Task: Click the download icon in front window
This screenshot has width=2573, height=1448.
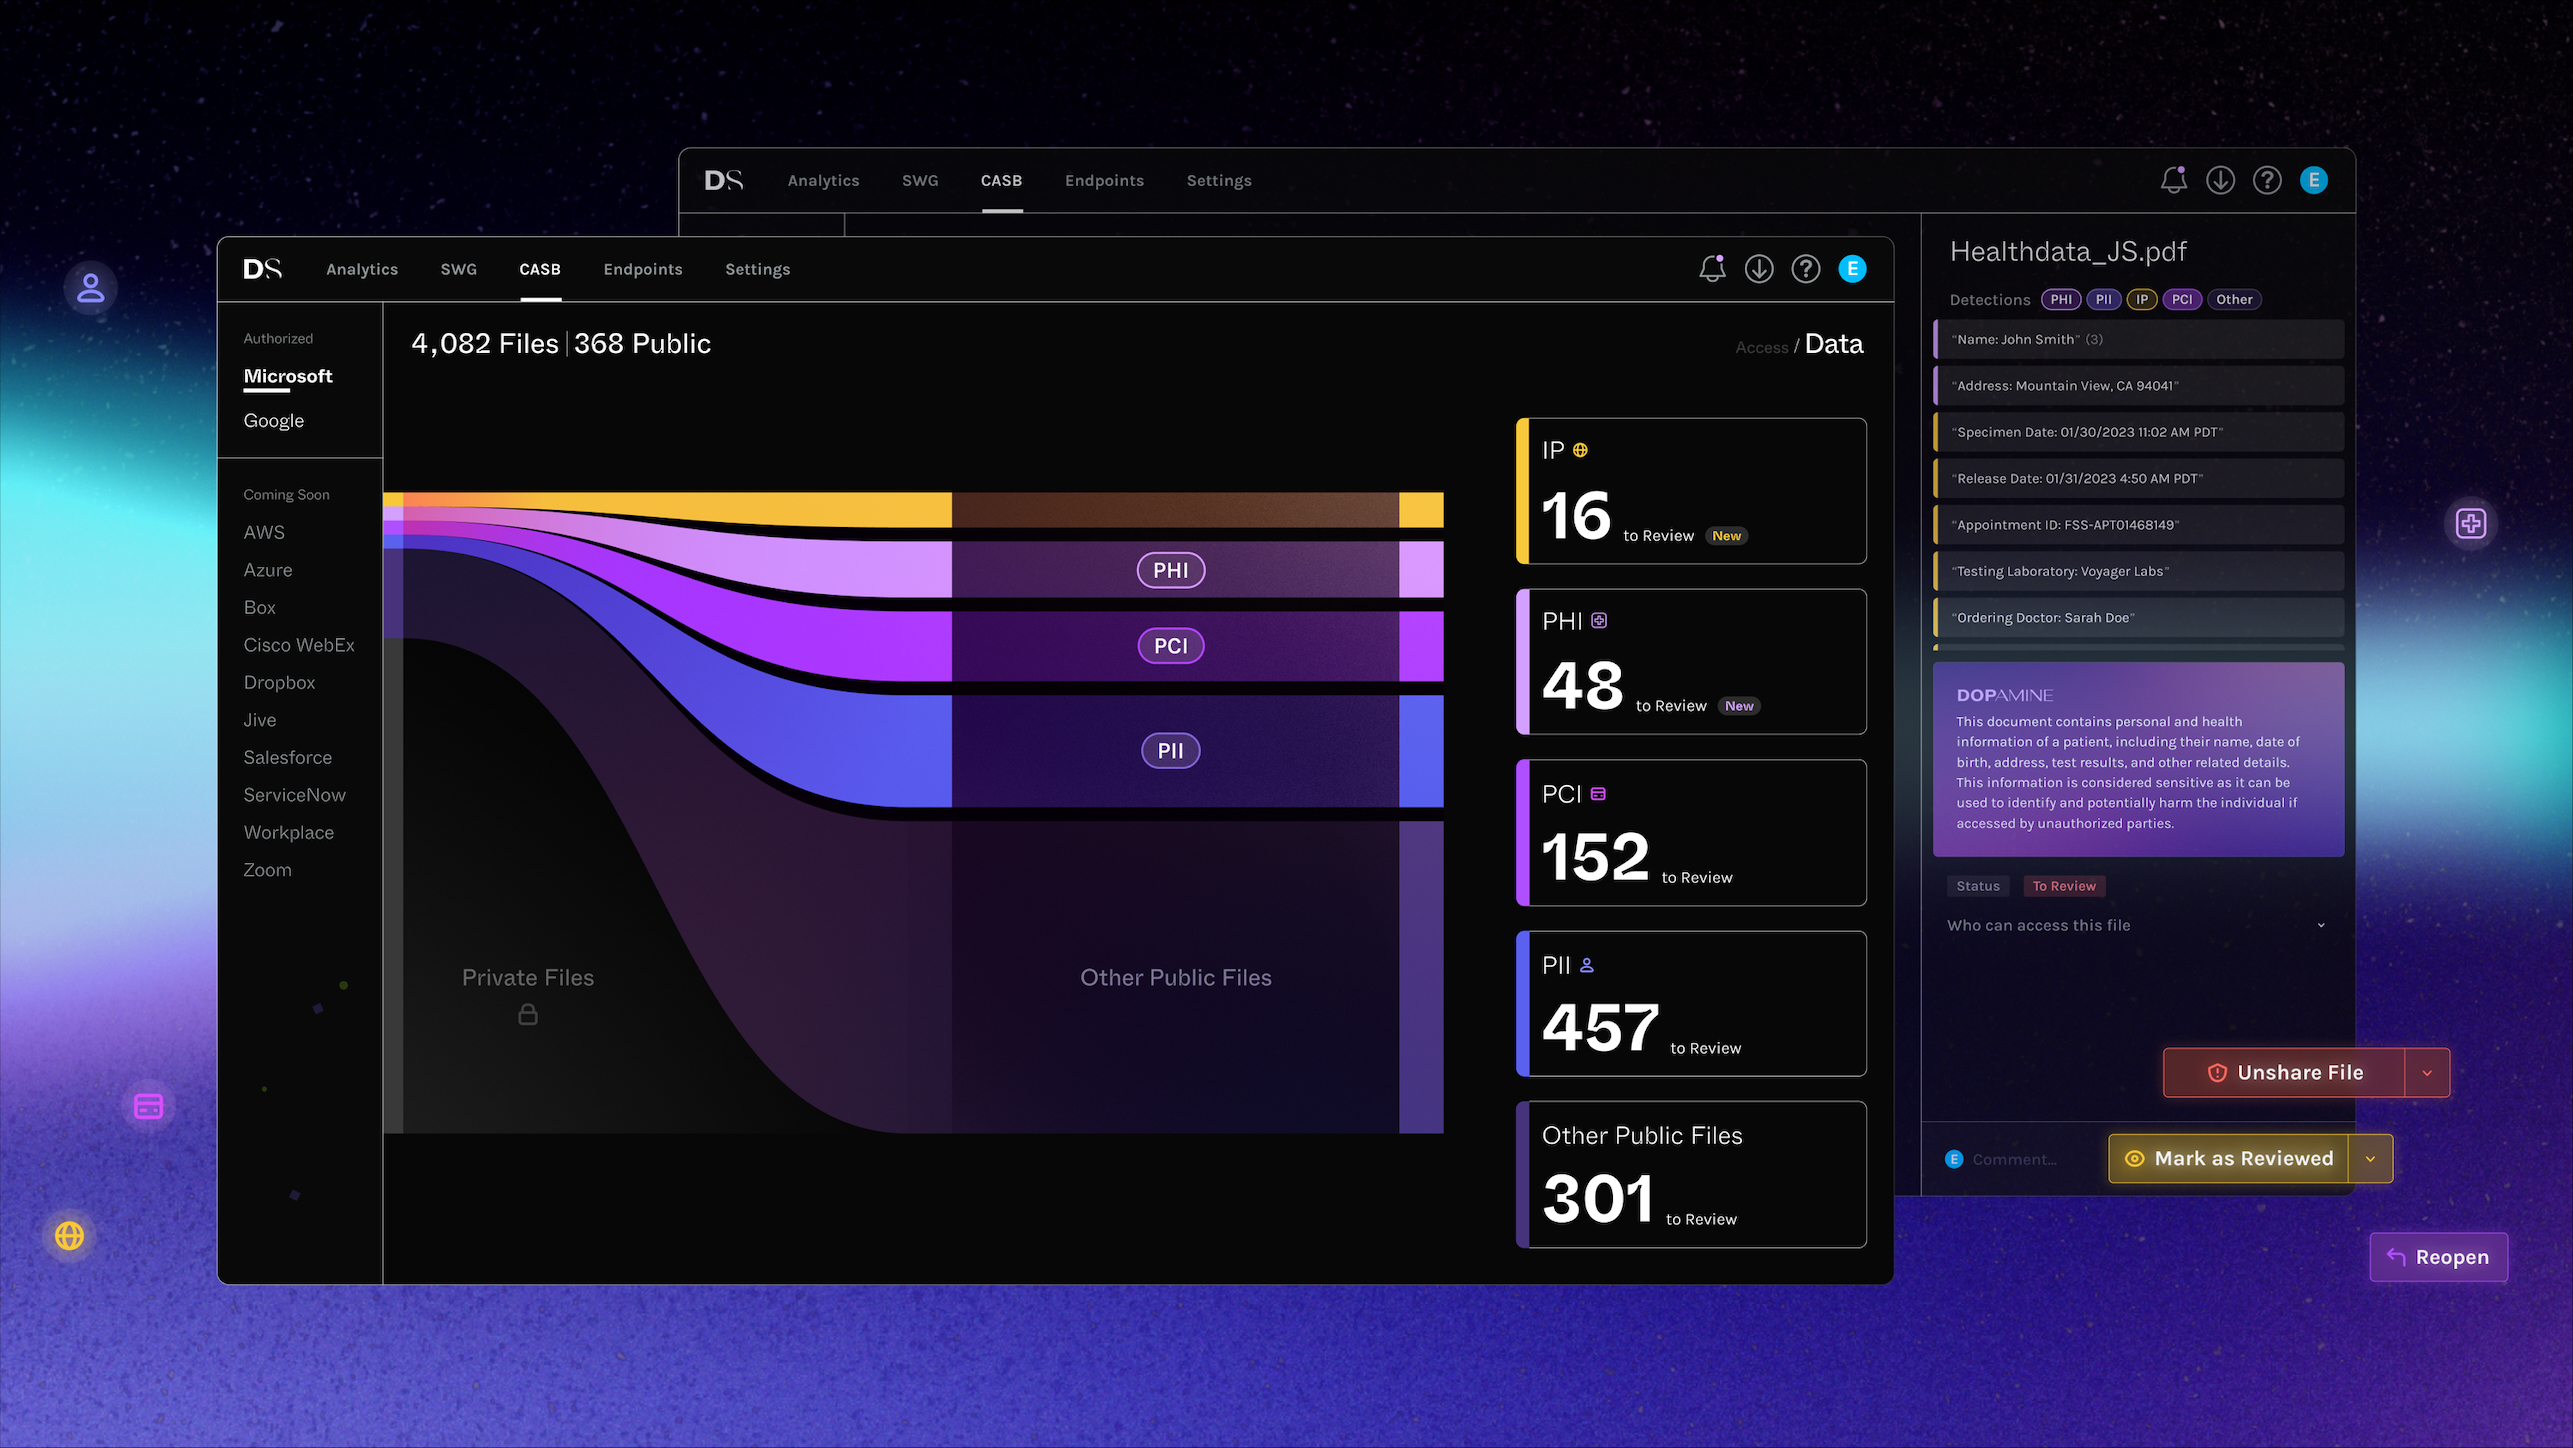Action: coord(1759,269)
